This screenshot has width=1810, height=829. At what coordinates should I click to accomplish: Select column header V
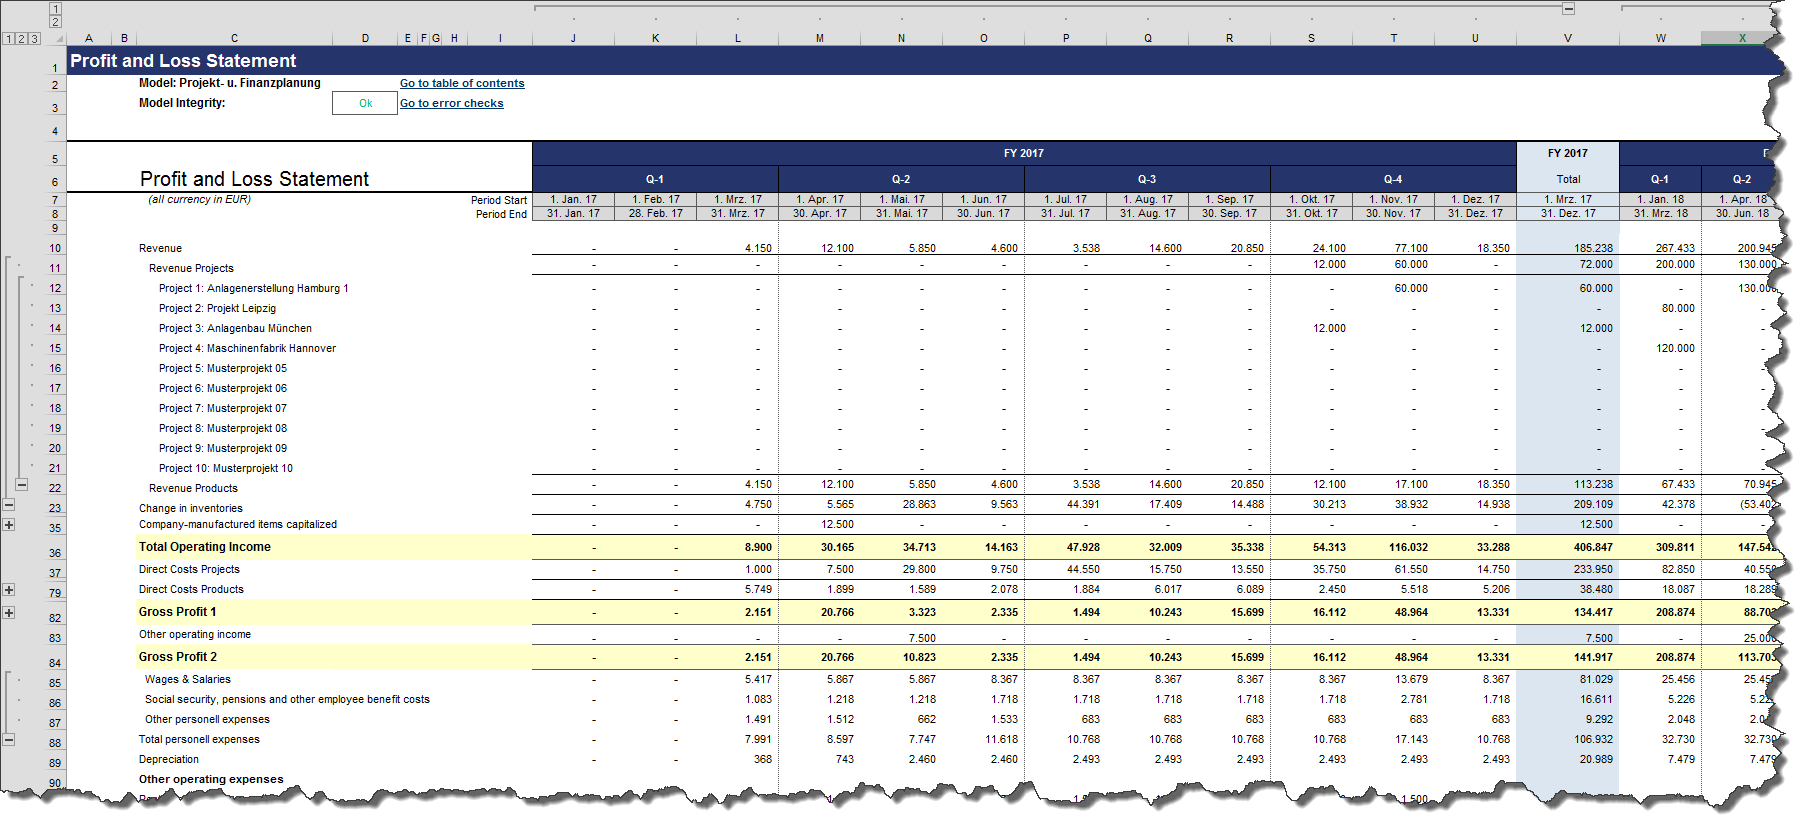[1567, 38]
